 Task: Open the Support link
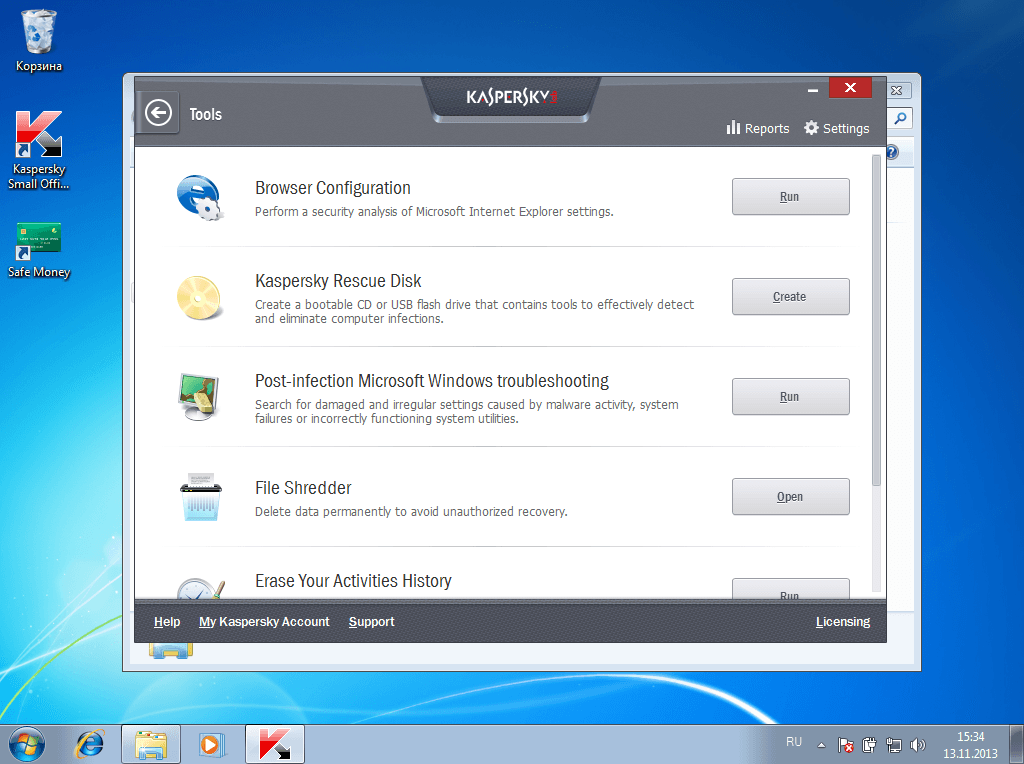pyautogui.click(x=372, y=622)
